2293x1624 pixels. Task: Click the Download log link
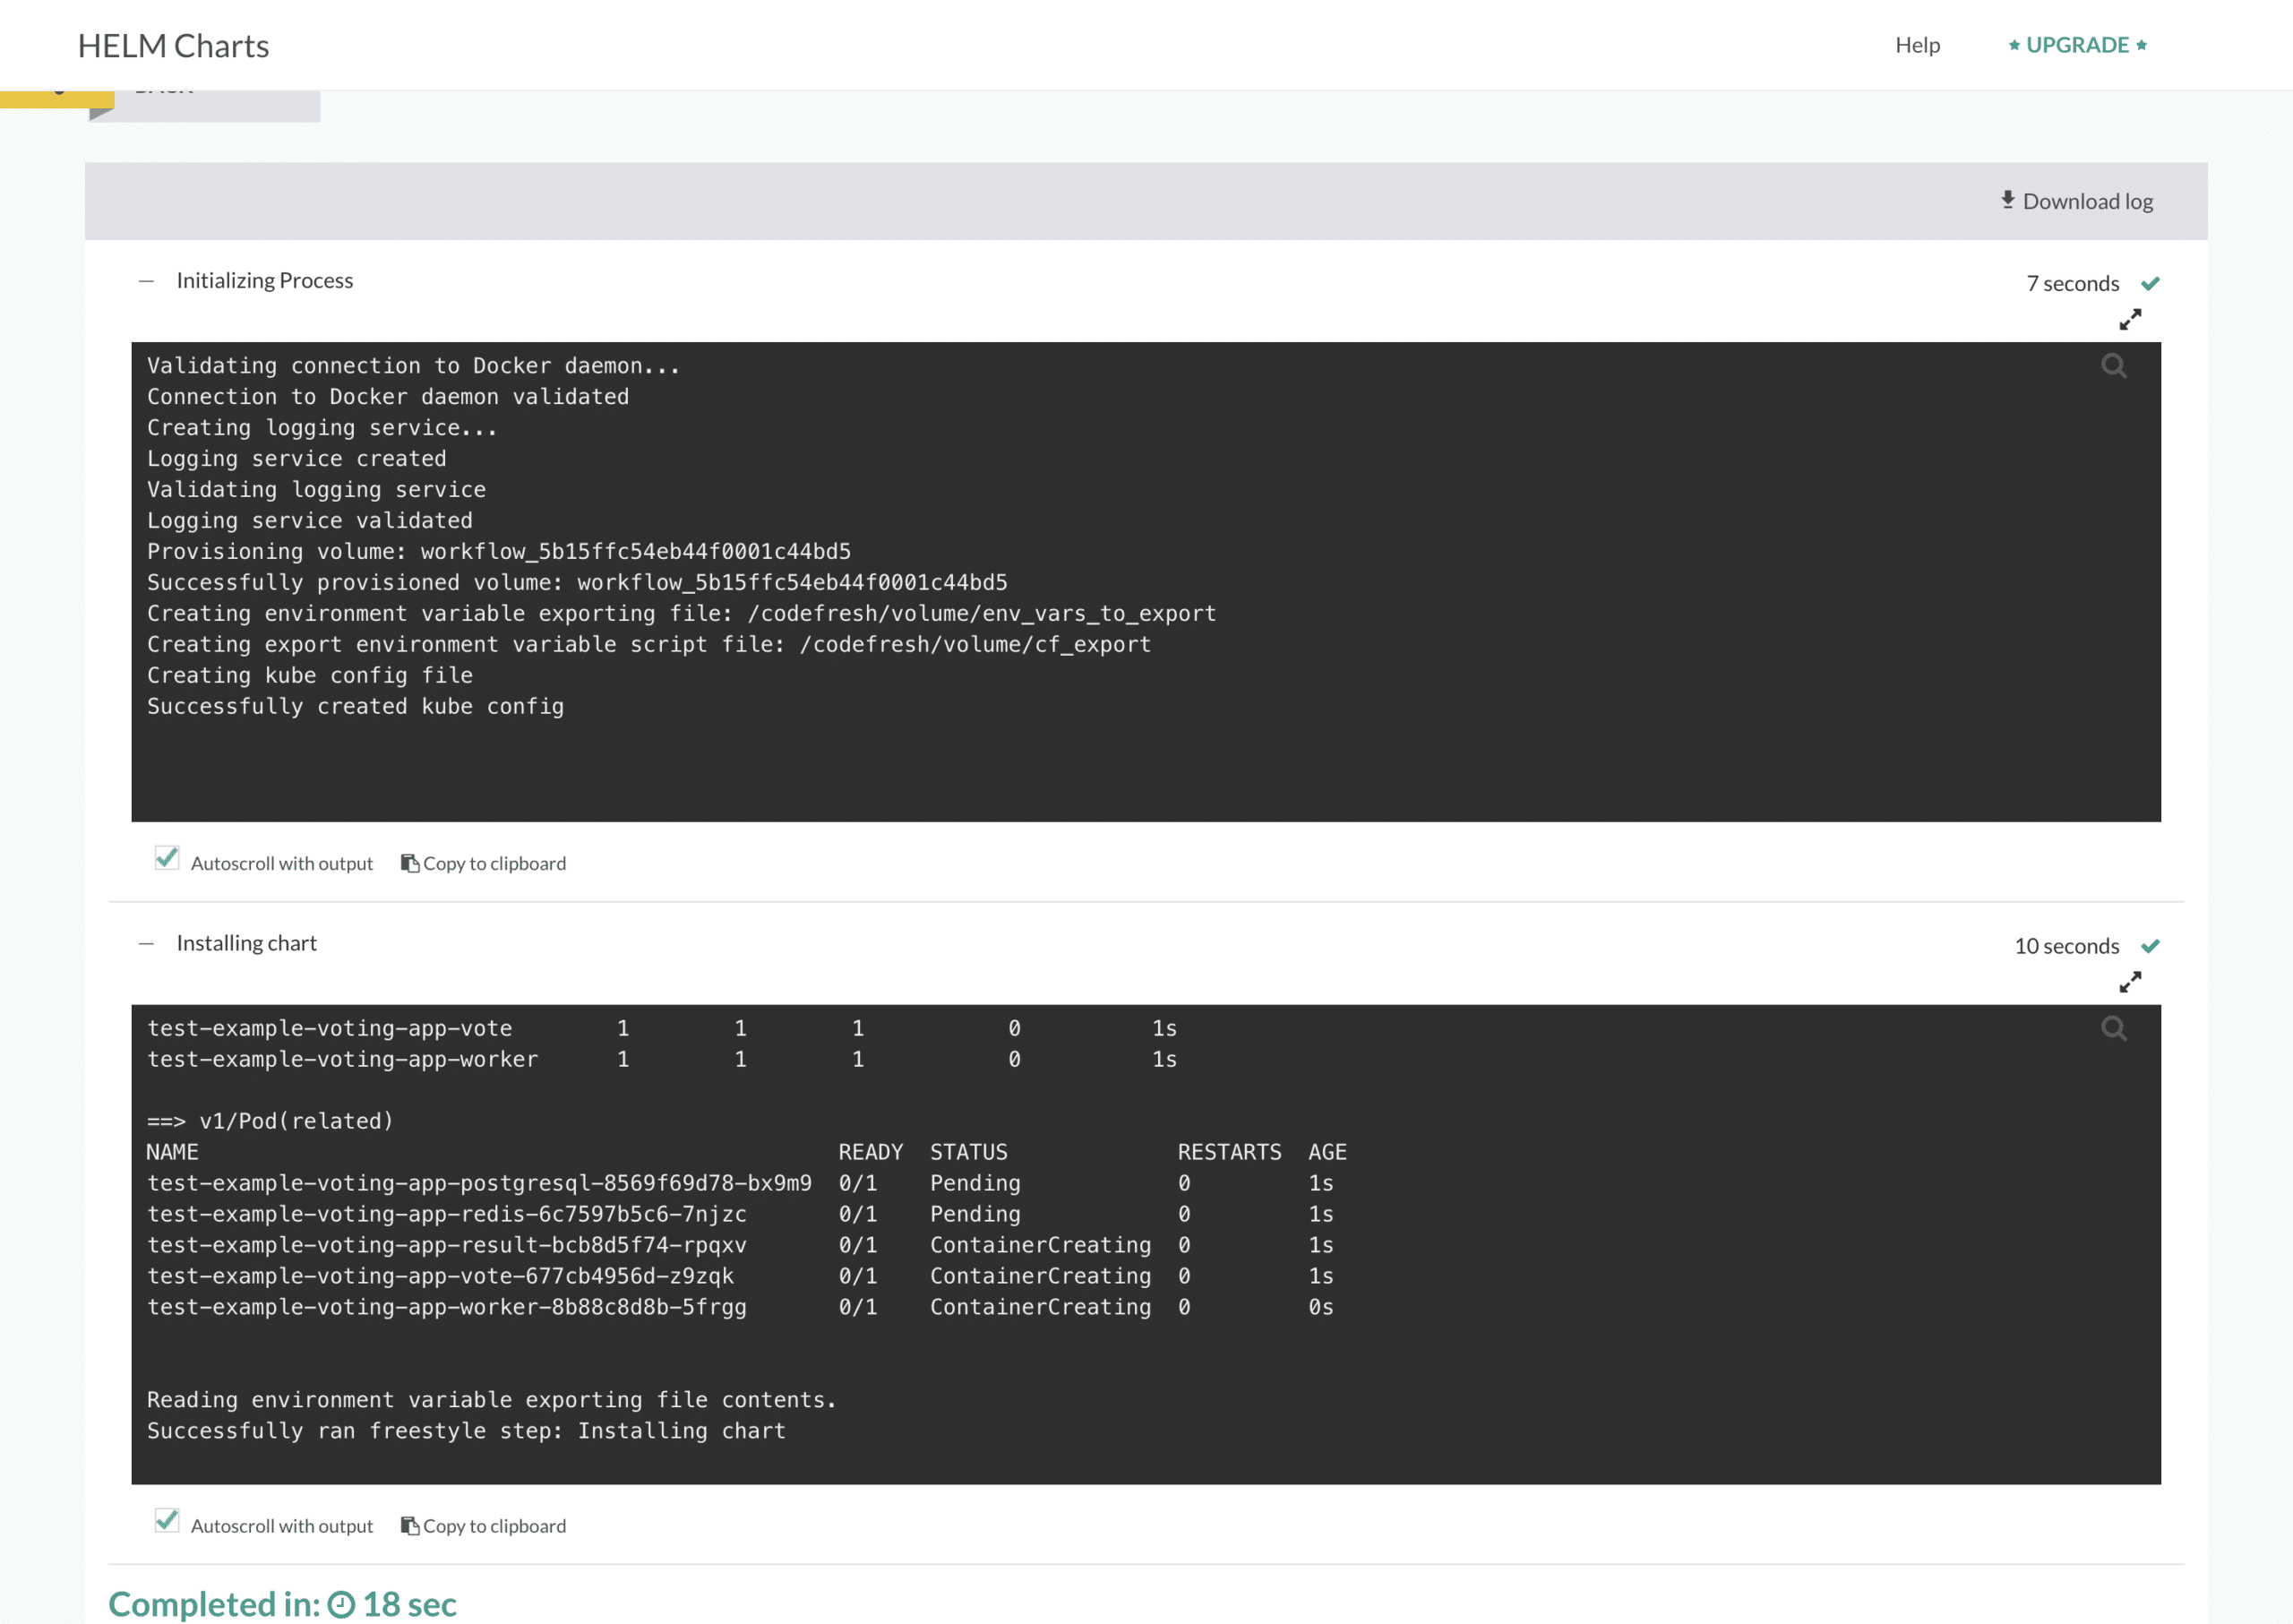[x=2076, y=201]
